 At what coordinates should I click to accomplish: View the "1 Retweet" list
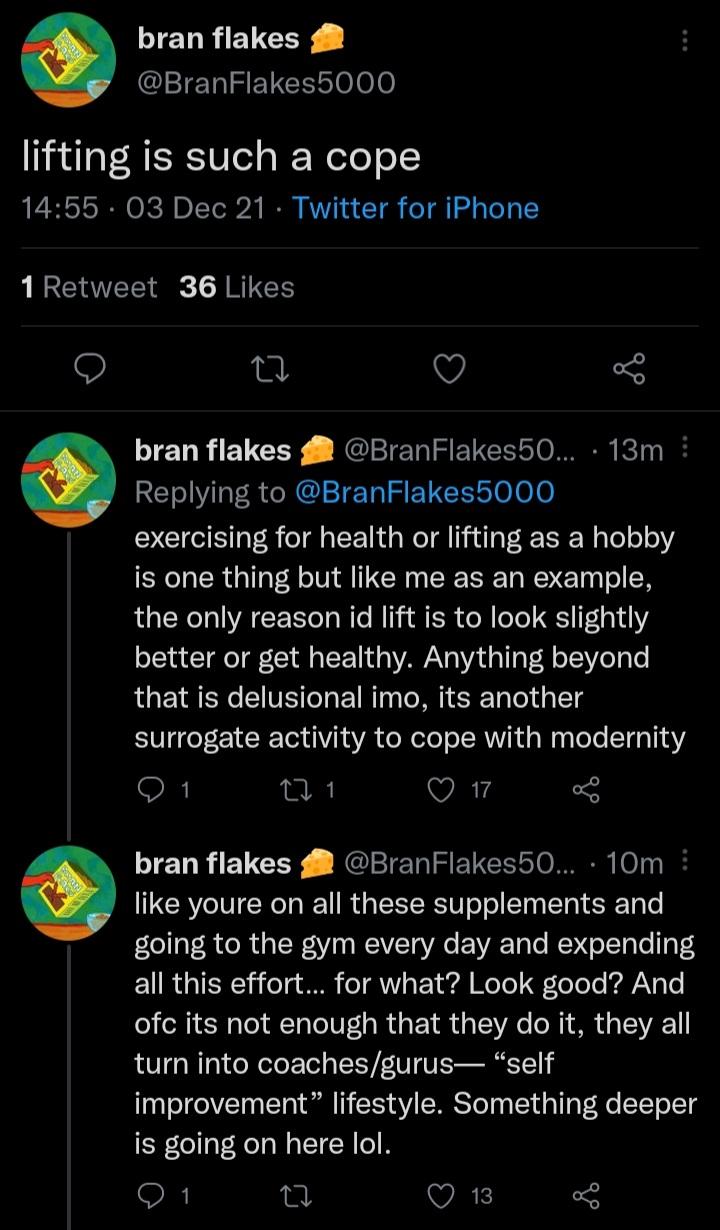click(88, 287)
